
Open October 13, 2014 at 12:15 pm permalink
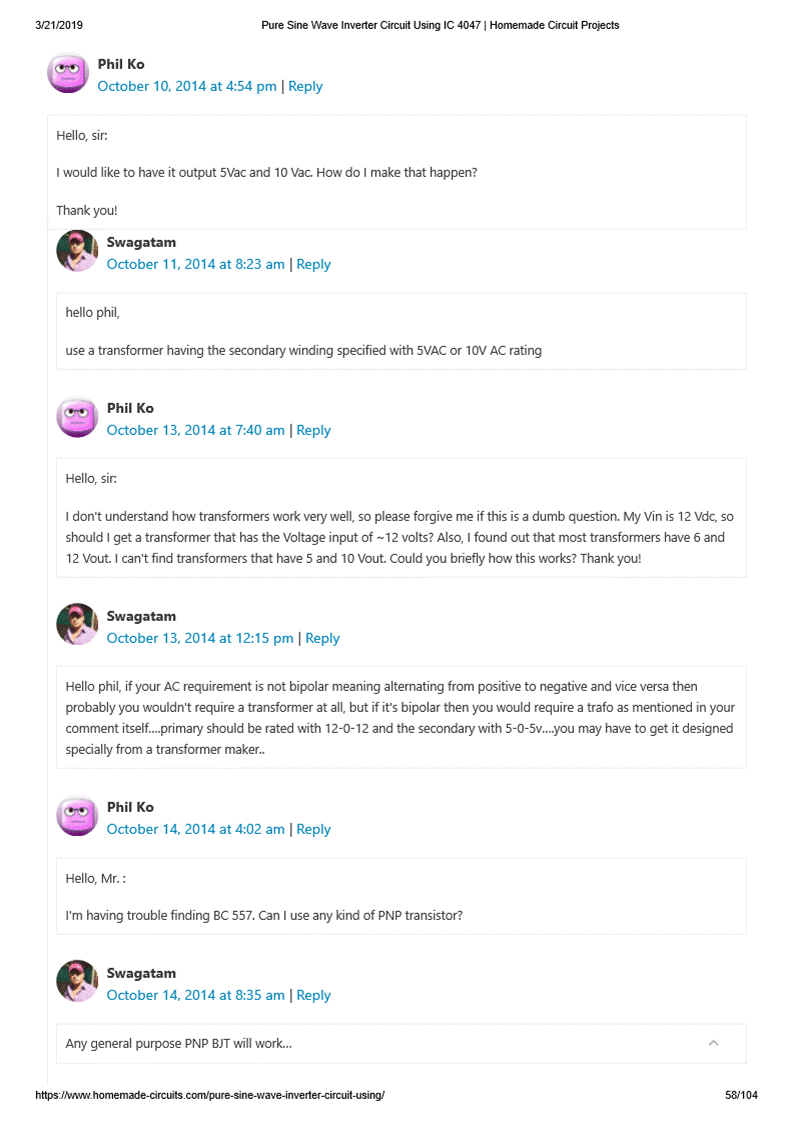tap(200, 638)
